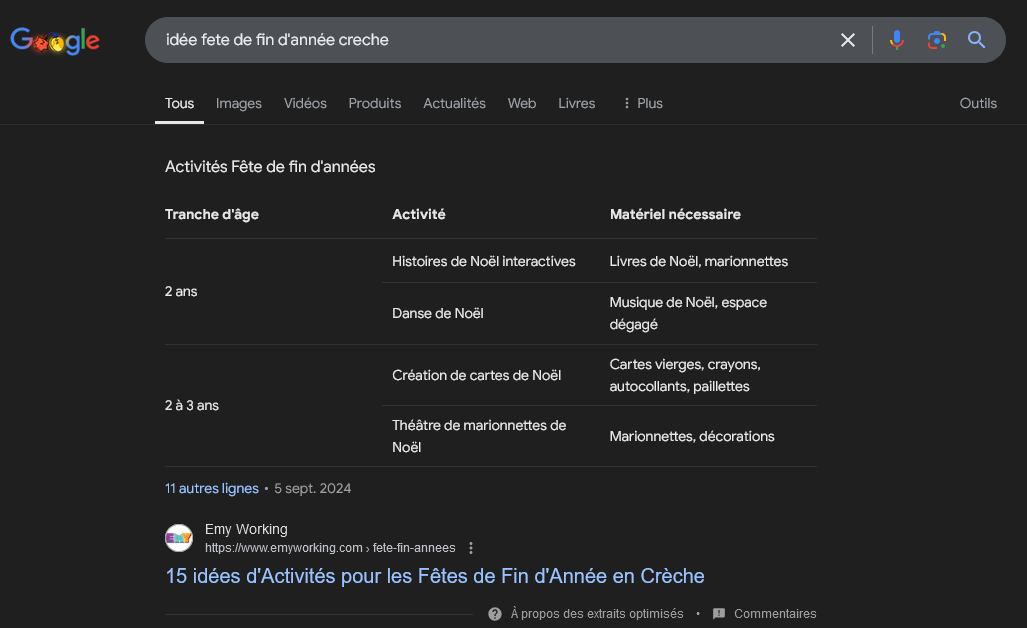The height and width of the screenshot is (628, 1027).
Task: Switch to the Images tab
Action: click(x=238, y=103)
